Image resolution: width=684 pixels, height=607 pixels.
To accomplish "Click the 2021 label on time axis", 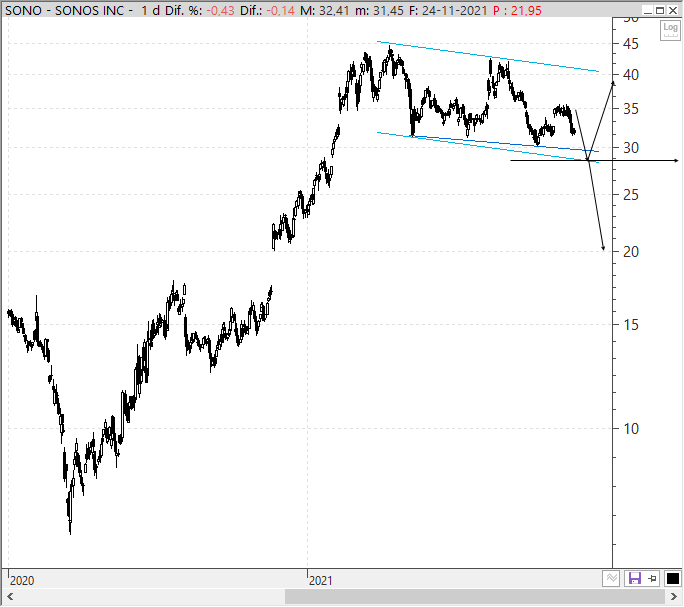I will [321, 581].
